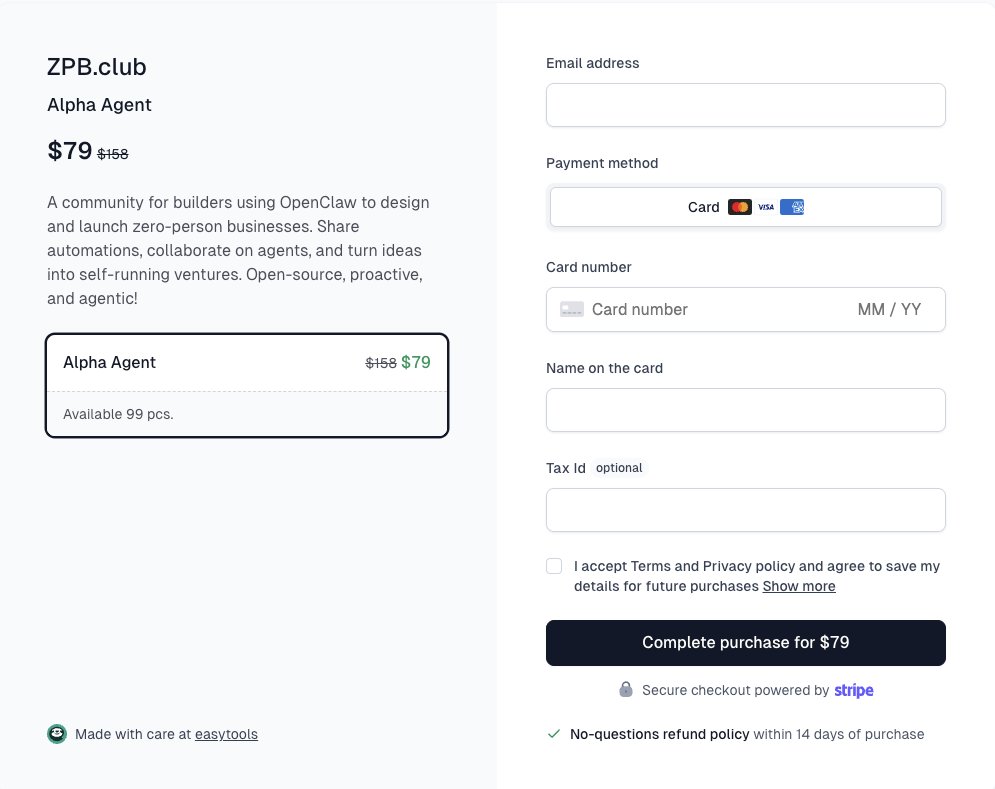Select the Alpha Agent product option
The width and height of the screenshot is (995, 789).
[x=247, y=385]
